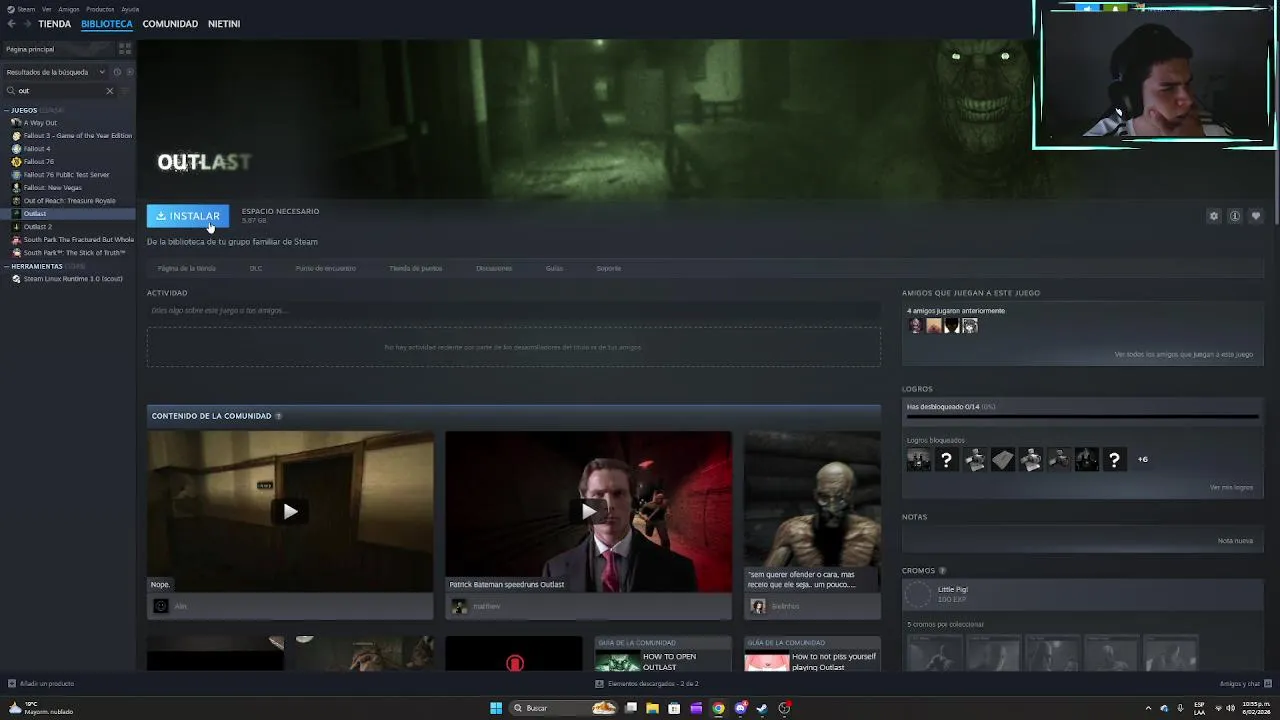Click help icon next to Contenido de la comunidad
This screenshot has height=720, width=1280.
tap(279, 416)
